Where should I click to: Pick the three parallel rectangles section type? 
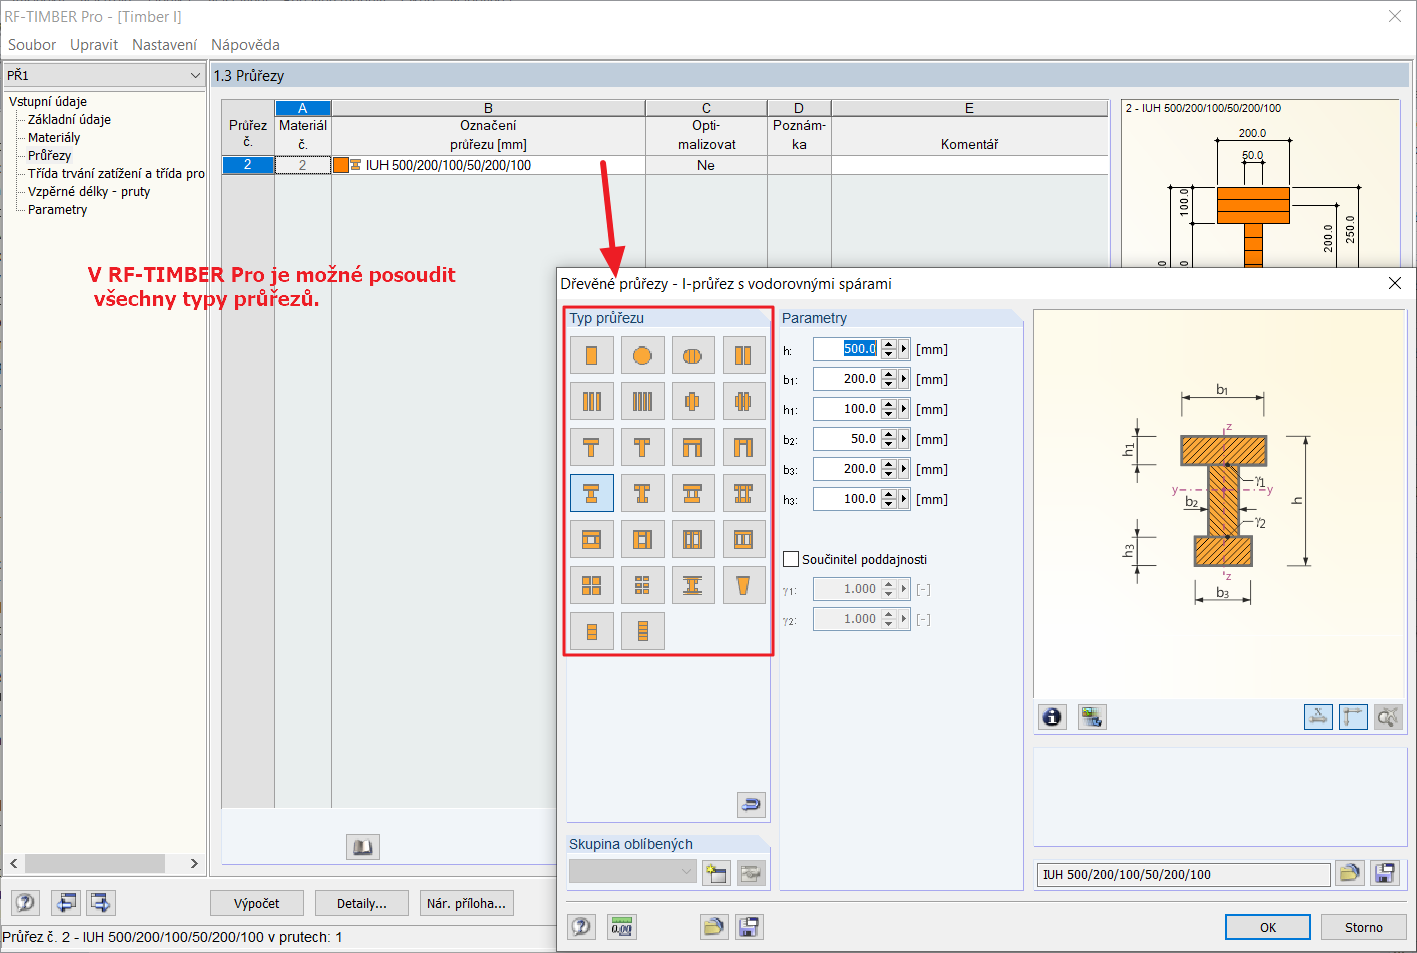point(592,401)
